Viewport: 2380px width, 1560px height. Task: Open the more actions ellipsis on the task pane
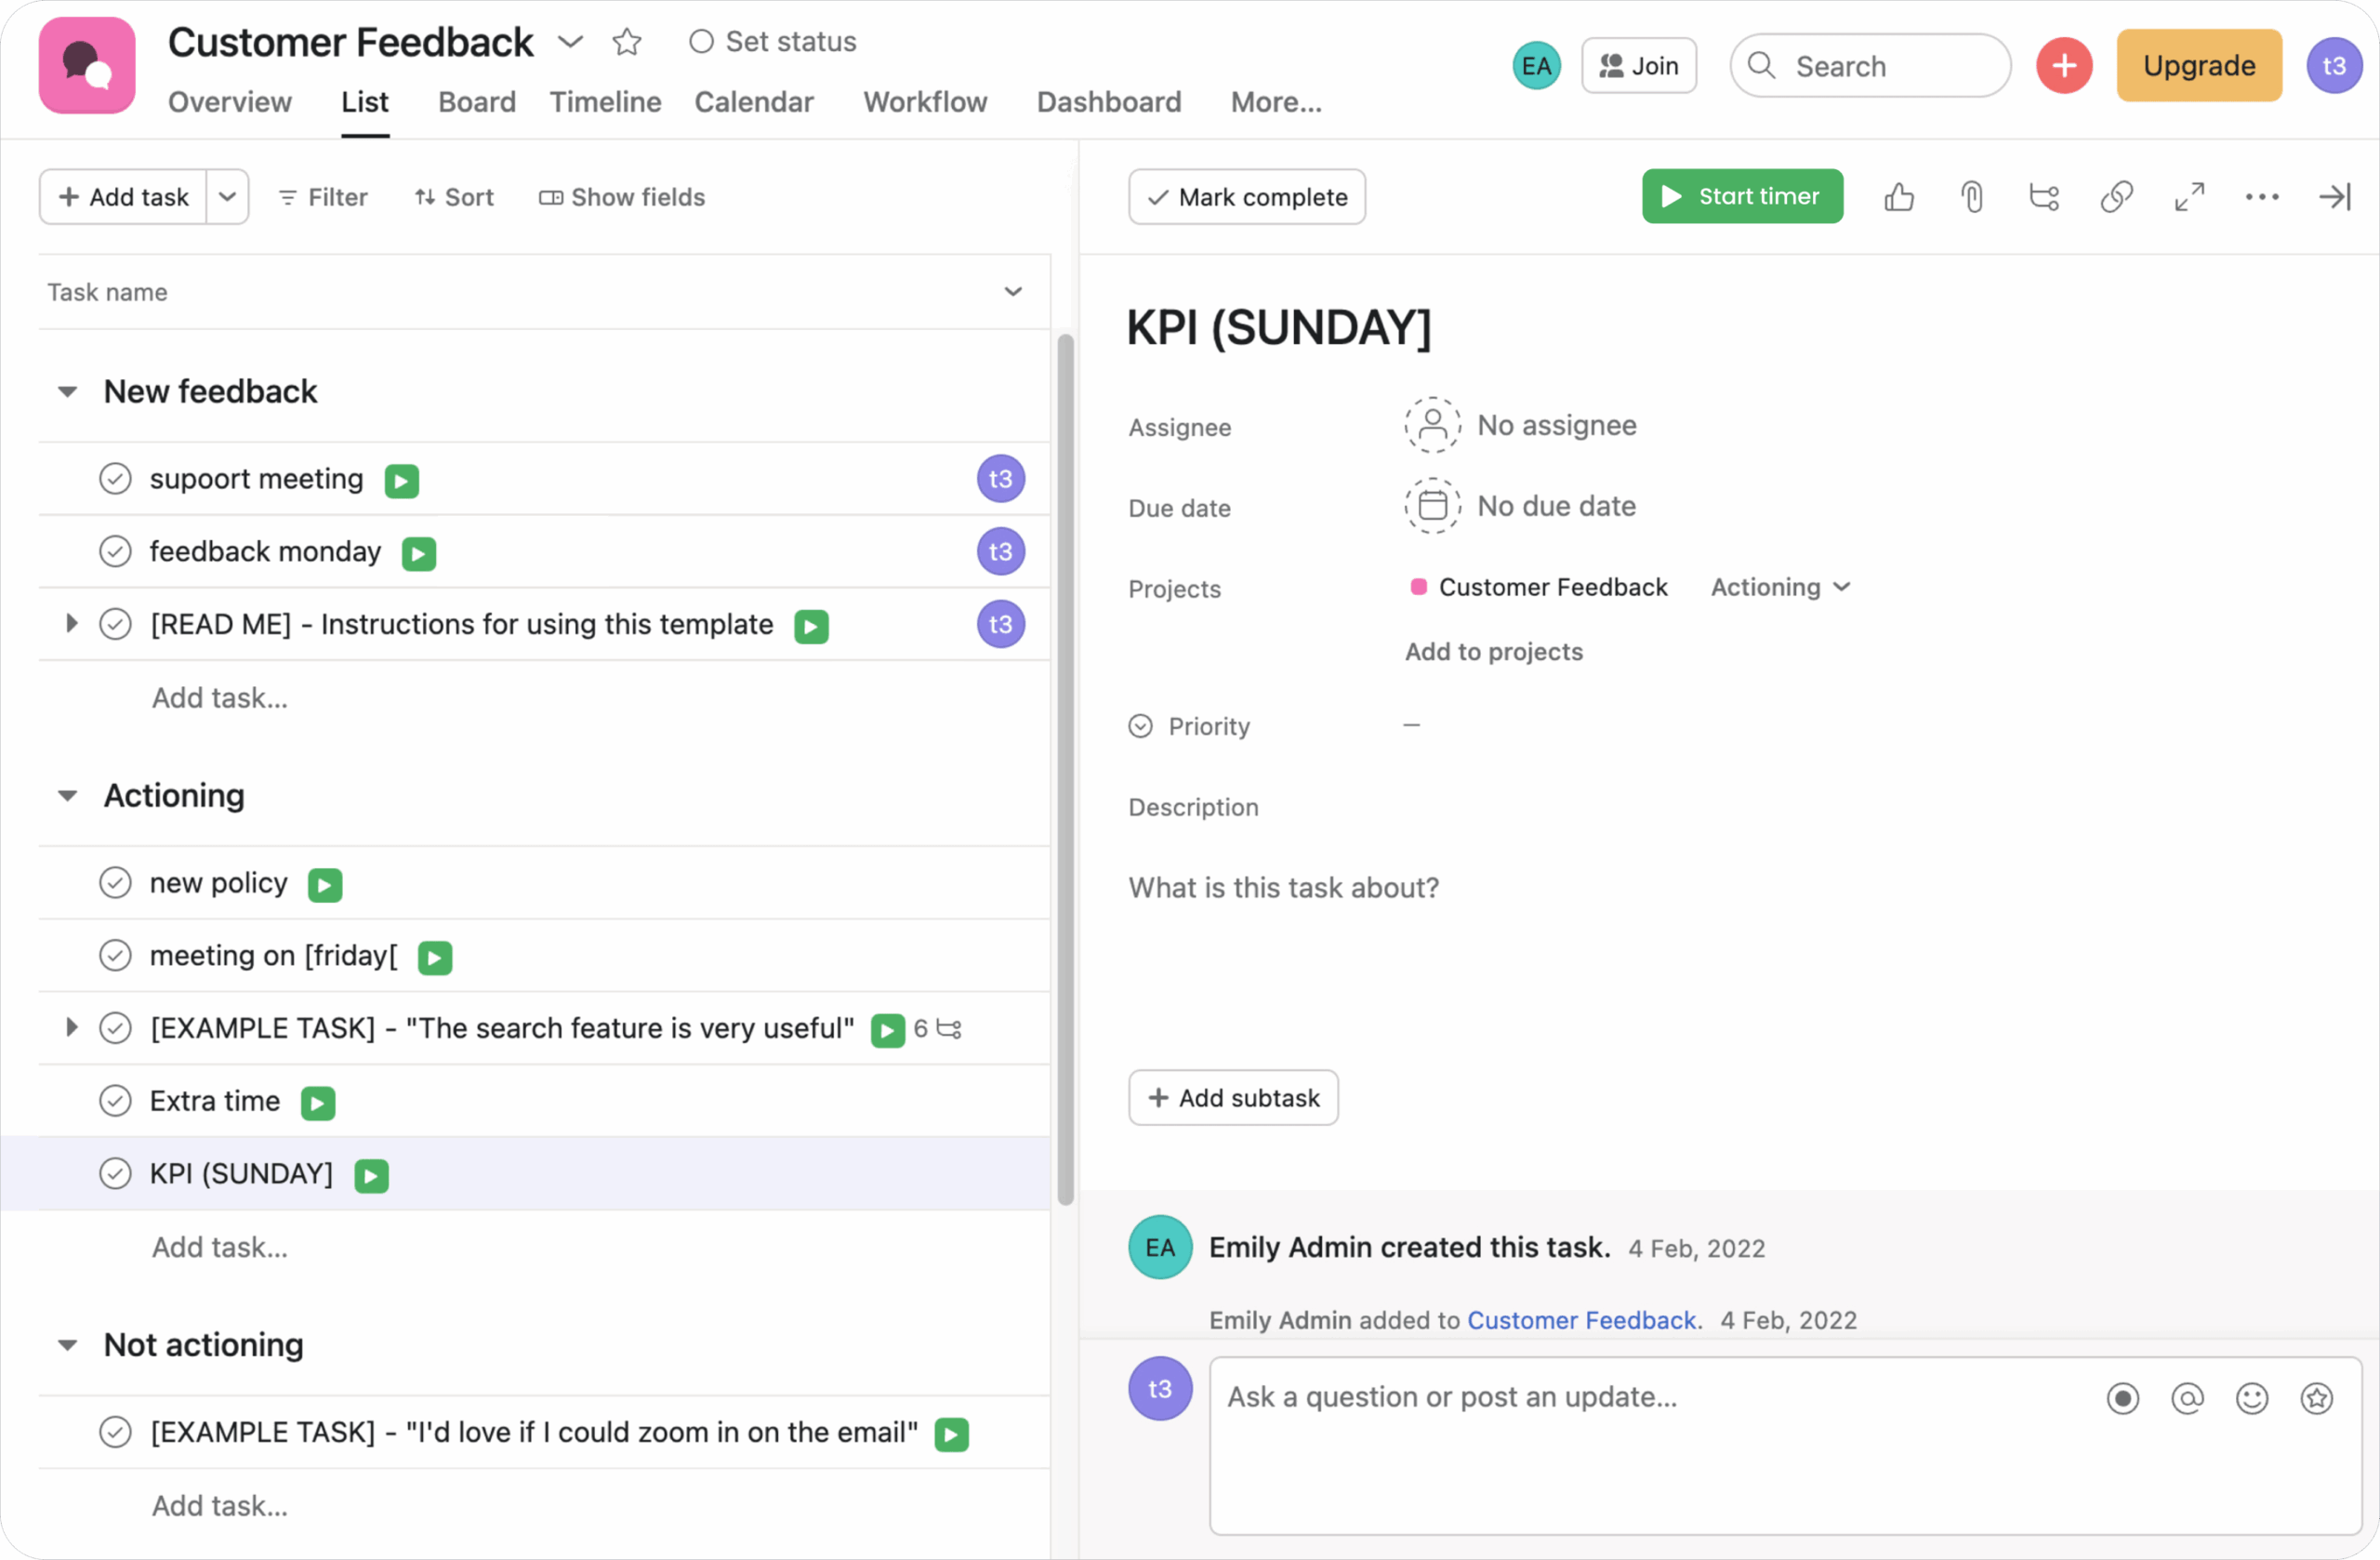[2262, 197]
